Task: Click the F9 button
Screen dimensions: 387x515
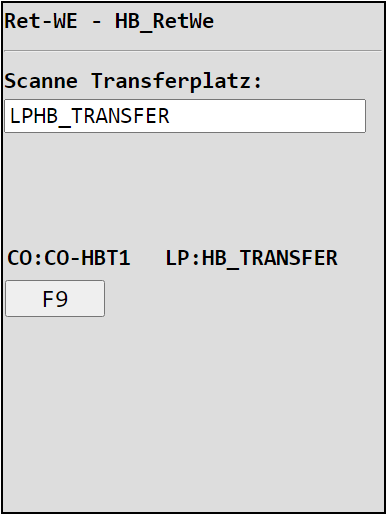Action: click(55, 298)
